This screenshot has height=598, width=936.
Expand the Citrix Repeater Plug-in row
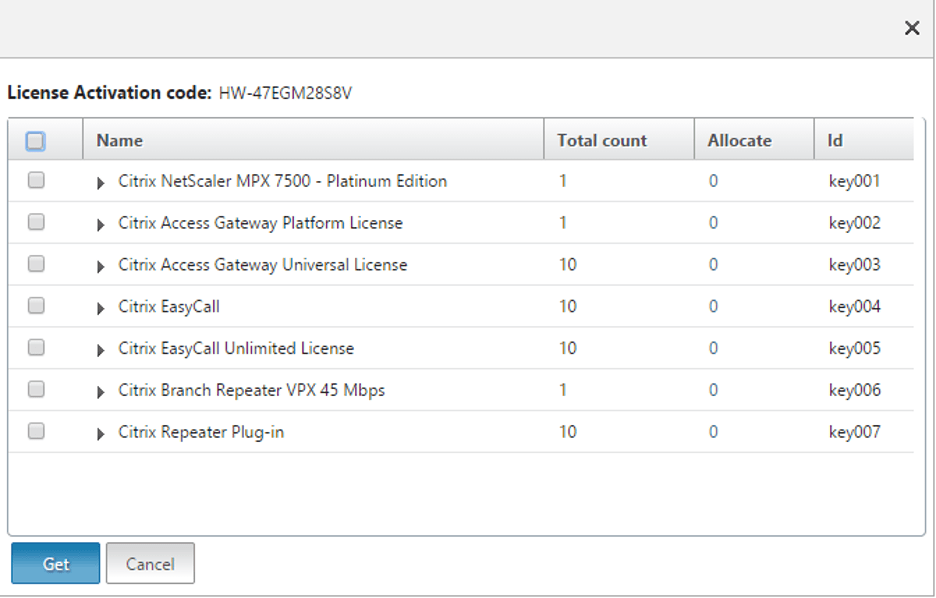click(x=100, y=432)
